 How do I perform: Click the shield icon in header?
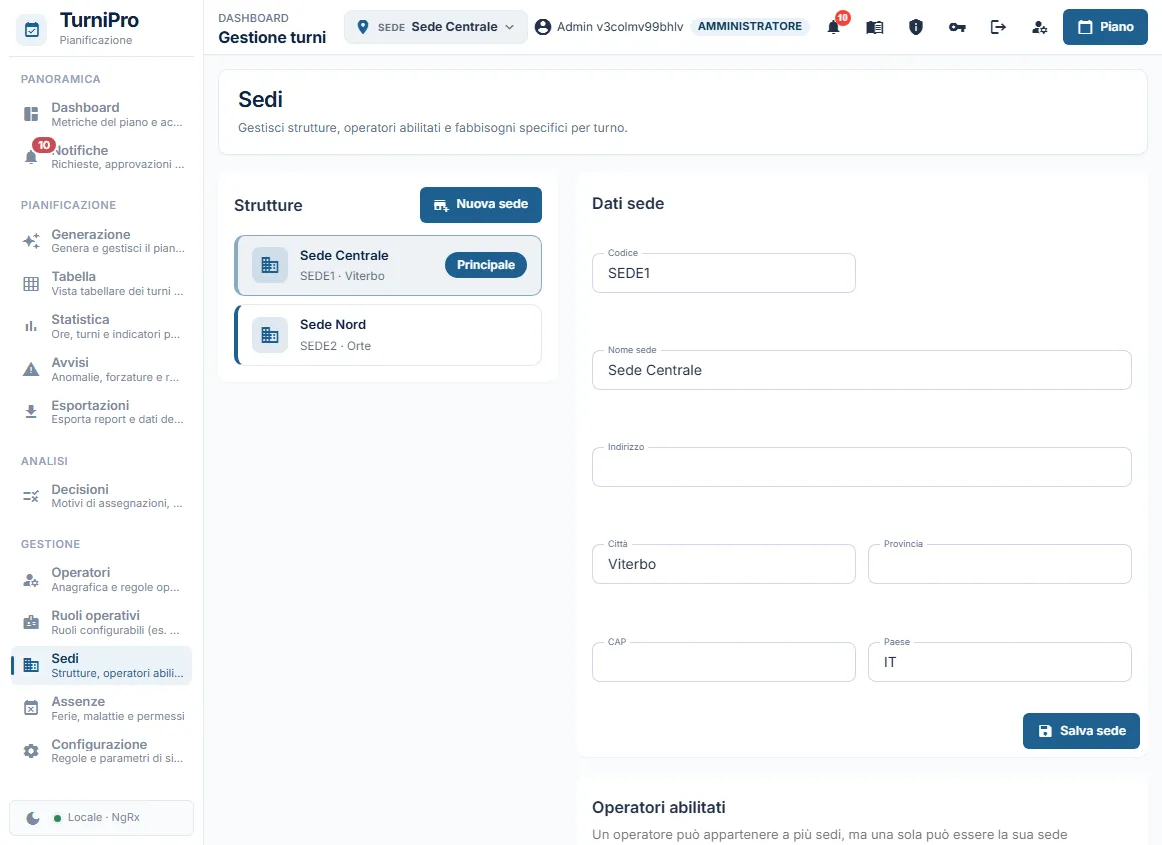pos(916,27)
